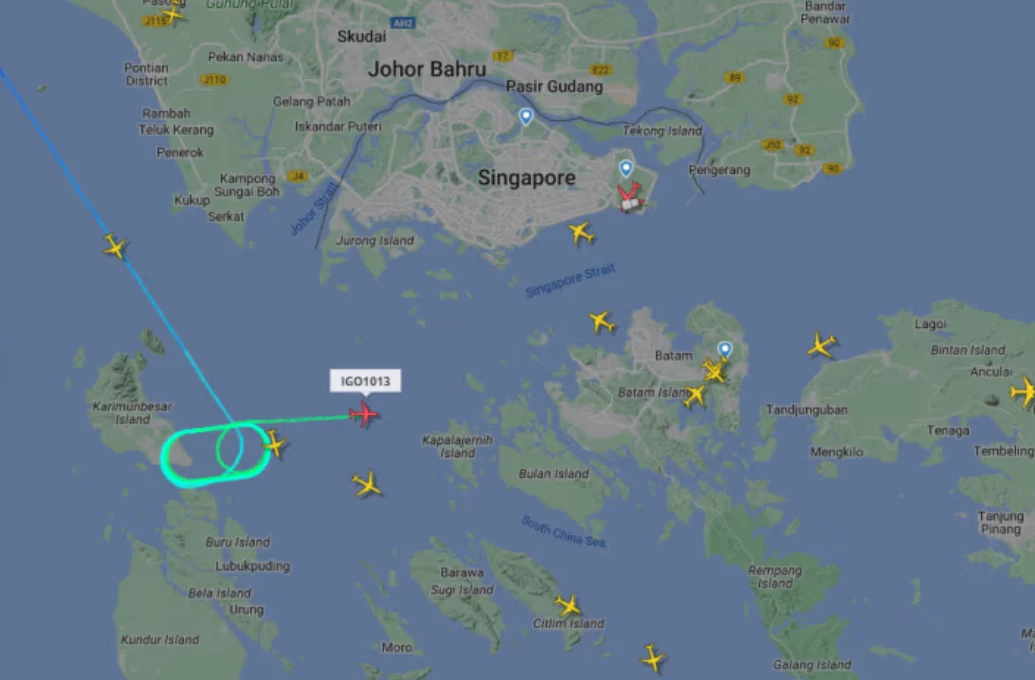The image size is (1035, 680).
Task: Select the yellow plane on the blue track near Kukup
Action: click(x=115, y=246)
